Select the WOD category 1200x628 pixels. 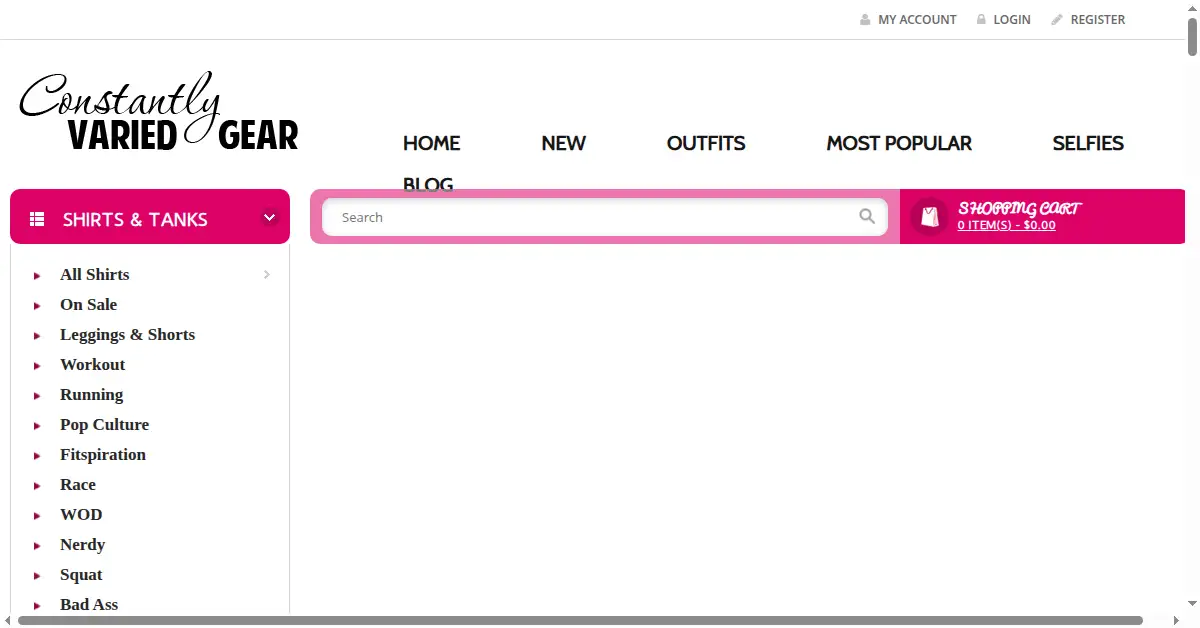81,515
